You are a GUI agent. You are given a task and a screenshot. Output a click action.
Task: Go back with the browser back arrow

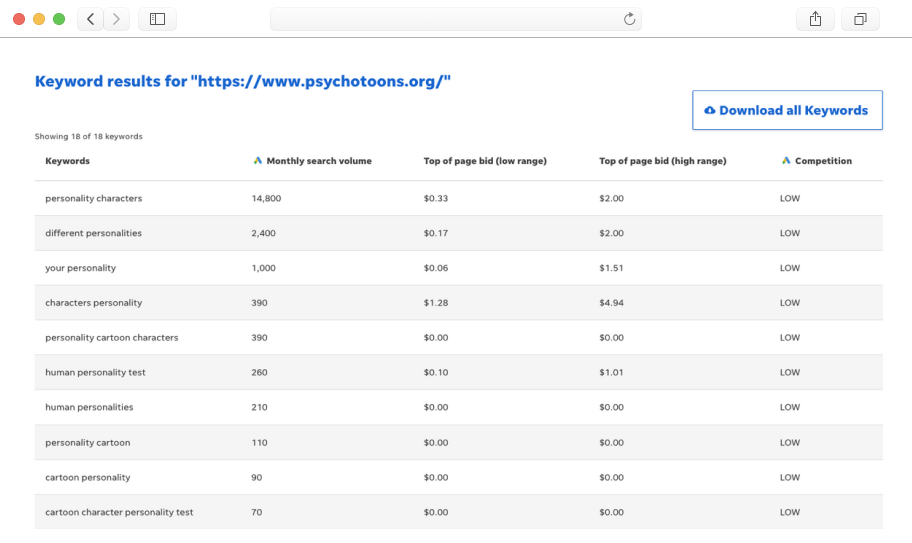pyautogui.click(x=91, y=19)
